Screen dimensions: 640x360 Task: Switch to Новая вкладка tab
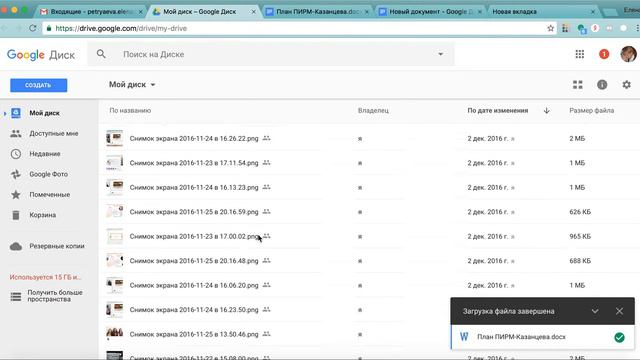(x=543, y=12)
